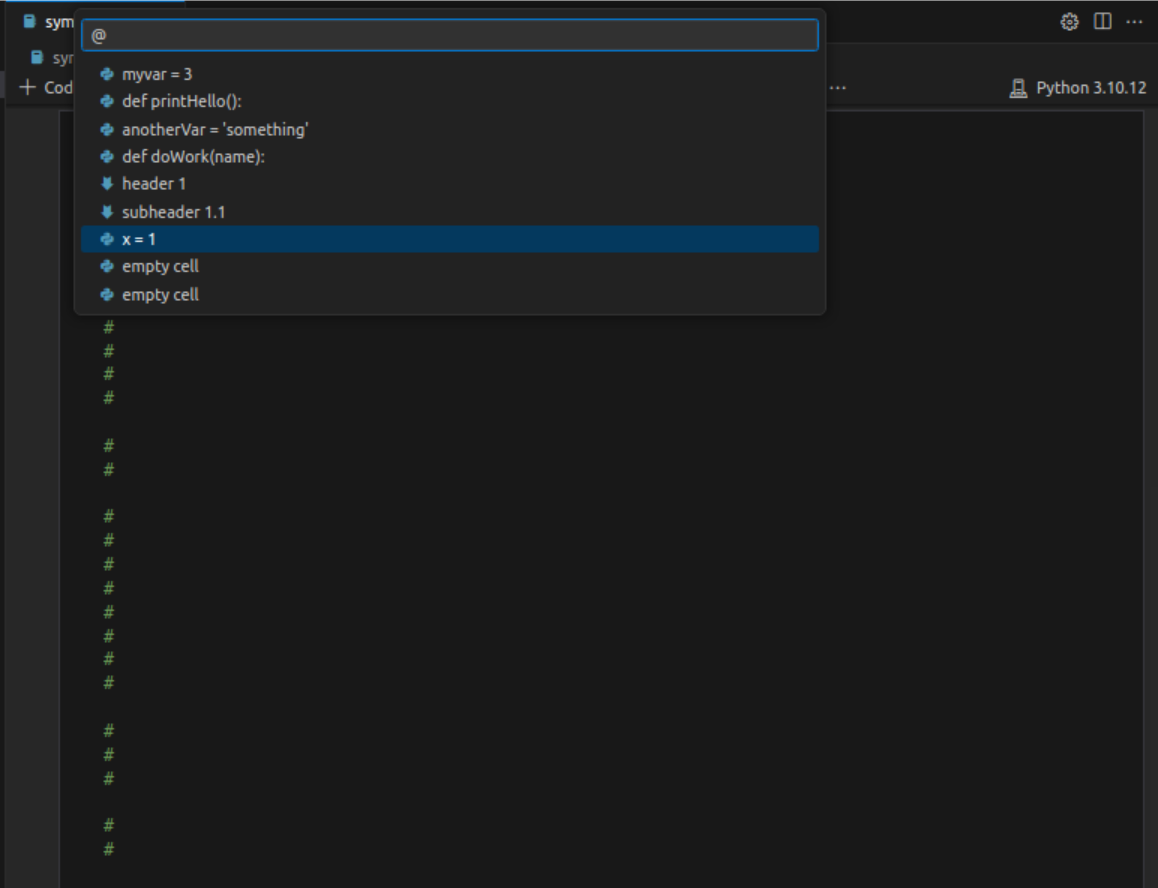Click the markdown icon beside header 1
This screenshot has width=1158, height=888.
click(x=106, y=184)
